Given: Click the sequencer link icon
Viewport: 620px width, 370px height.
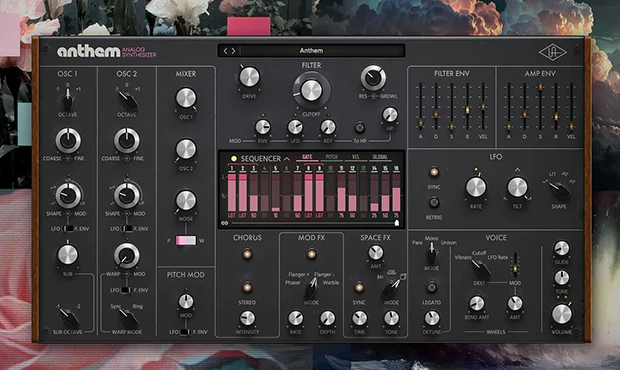Looking at the screenshot, I should (225, 223).
